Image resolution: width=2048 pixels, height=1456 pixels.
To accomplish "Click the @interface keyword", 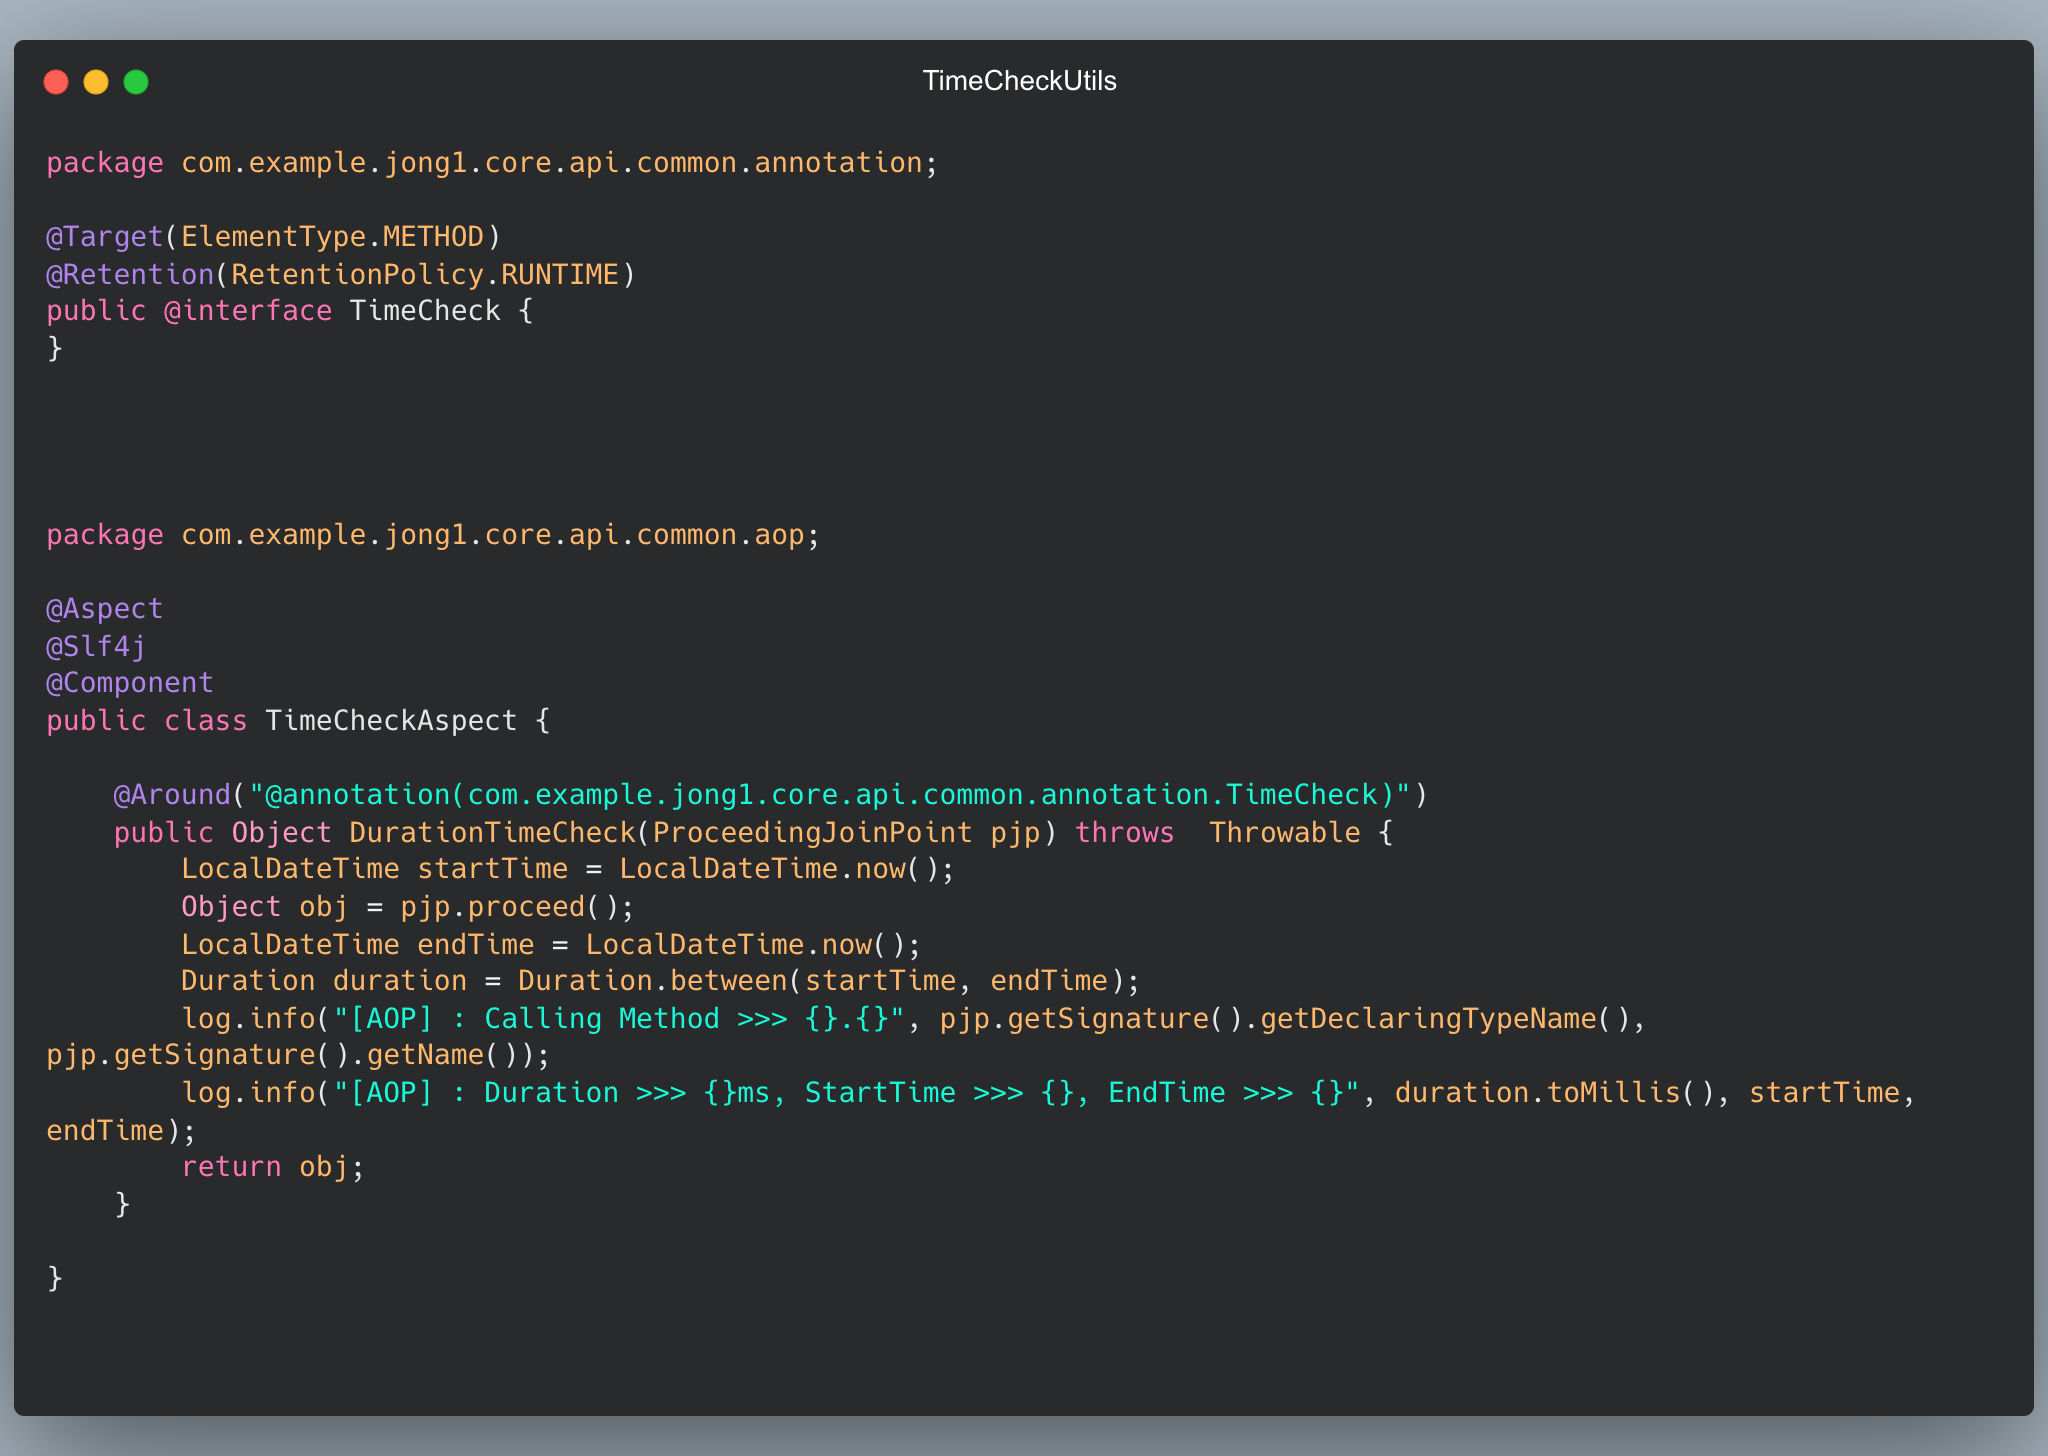I will pyautogui.click(x=248, y=311).
